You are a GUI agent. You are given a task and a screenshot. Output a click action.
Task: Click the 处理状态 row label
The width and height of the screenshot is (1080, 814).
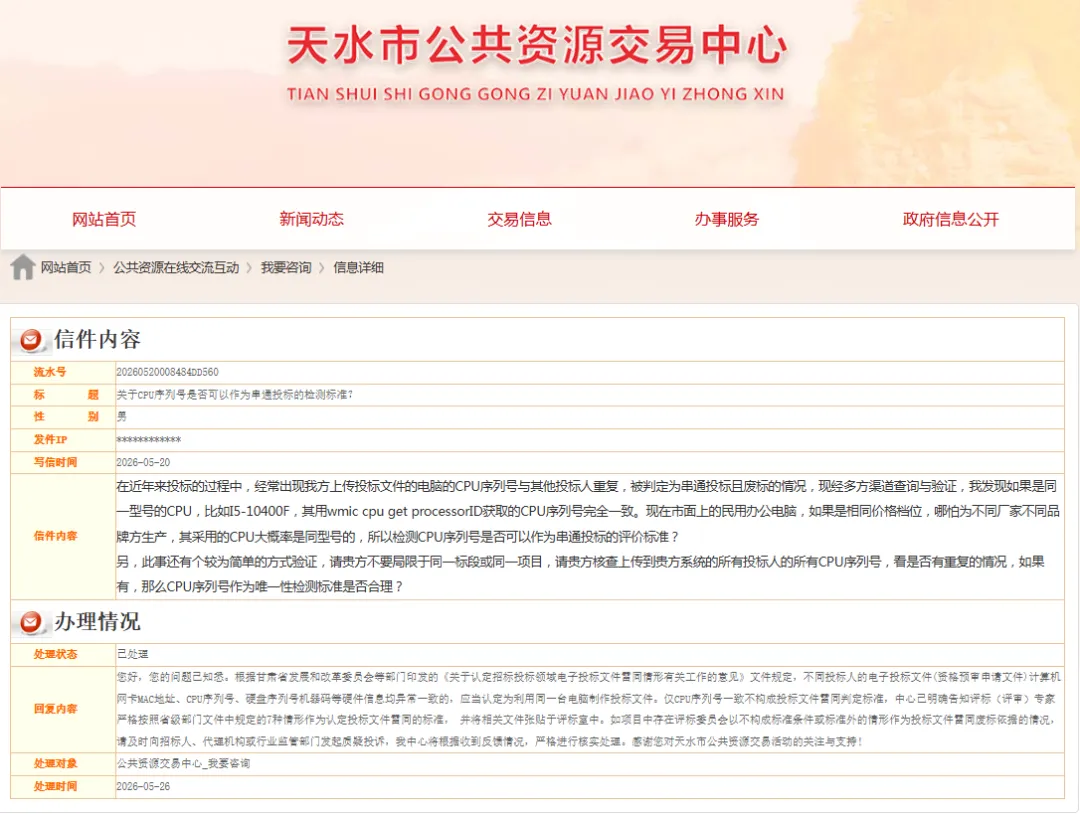[x=55, y=654]
